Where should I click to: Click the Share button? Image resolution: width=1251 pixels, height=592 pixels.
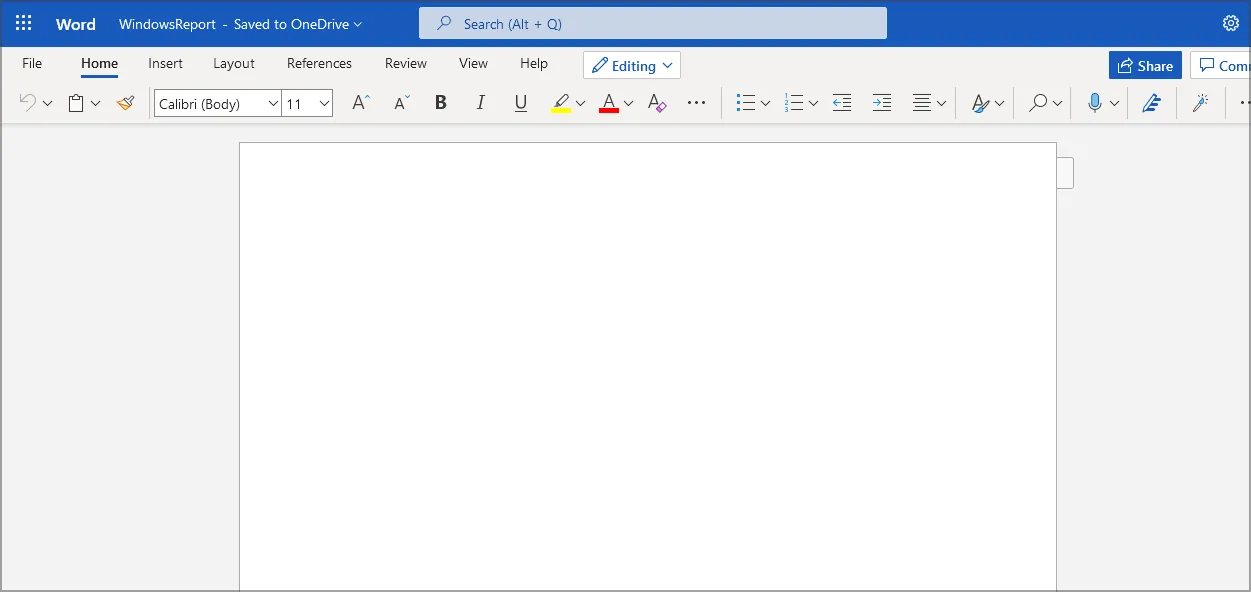click(x=1145, y=66)
